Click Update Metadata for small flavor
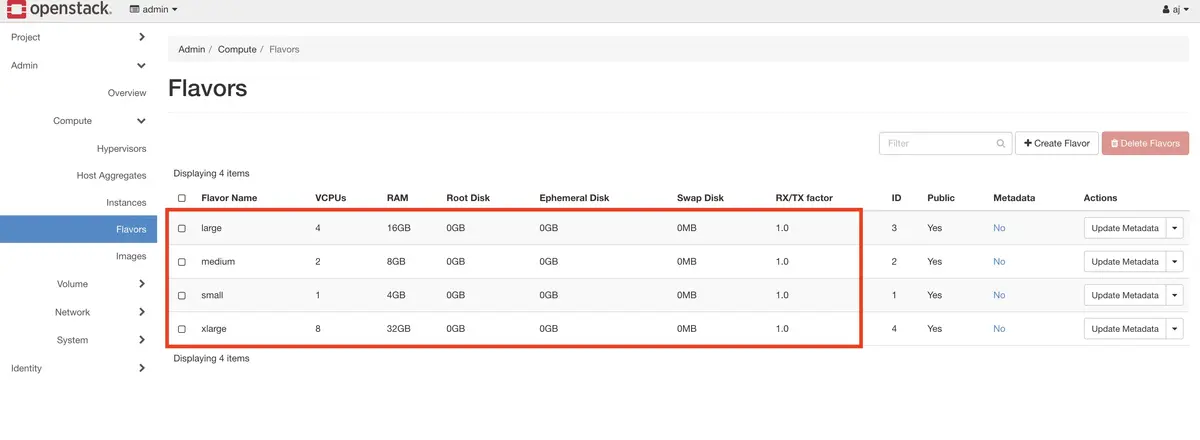 coord(1124,296)
